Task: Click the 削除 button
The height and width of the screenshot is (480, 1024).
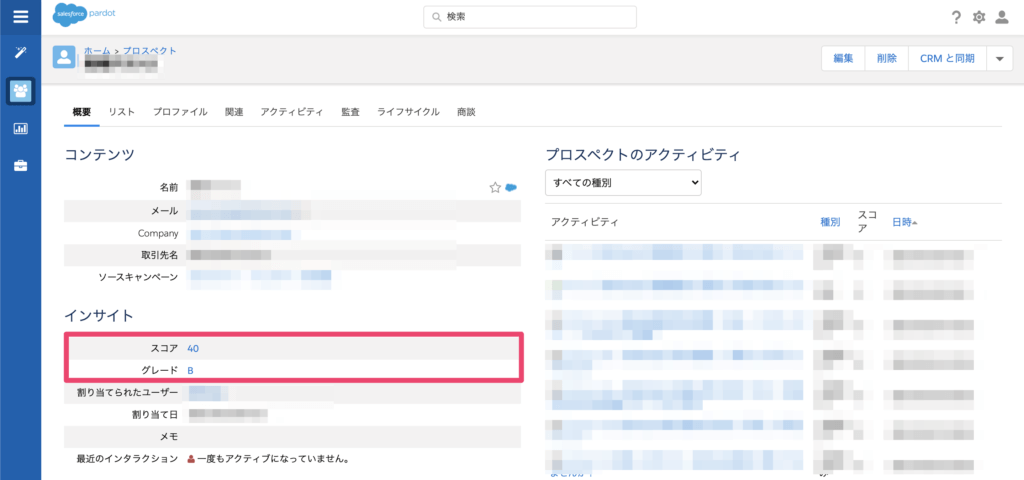Action: (887, 59)
